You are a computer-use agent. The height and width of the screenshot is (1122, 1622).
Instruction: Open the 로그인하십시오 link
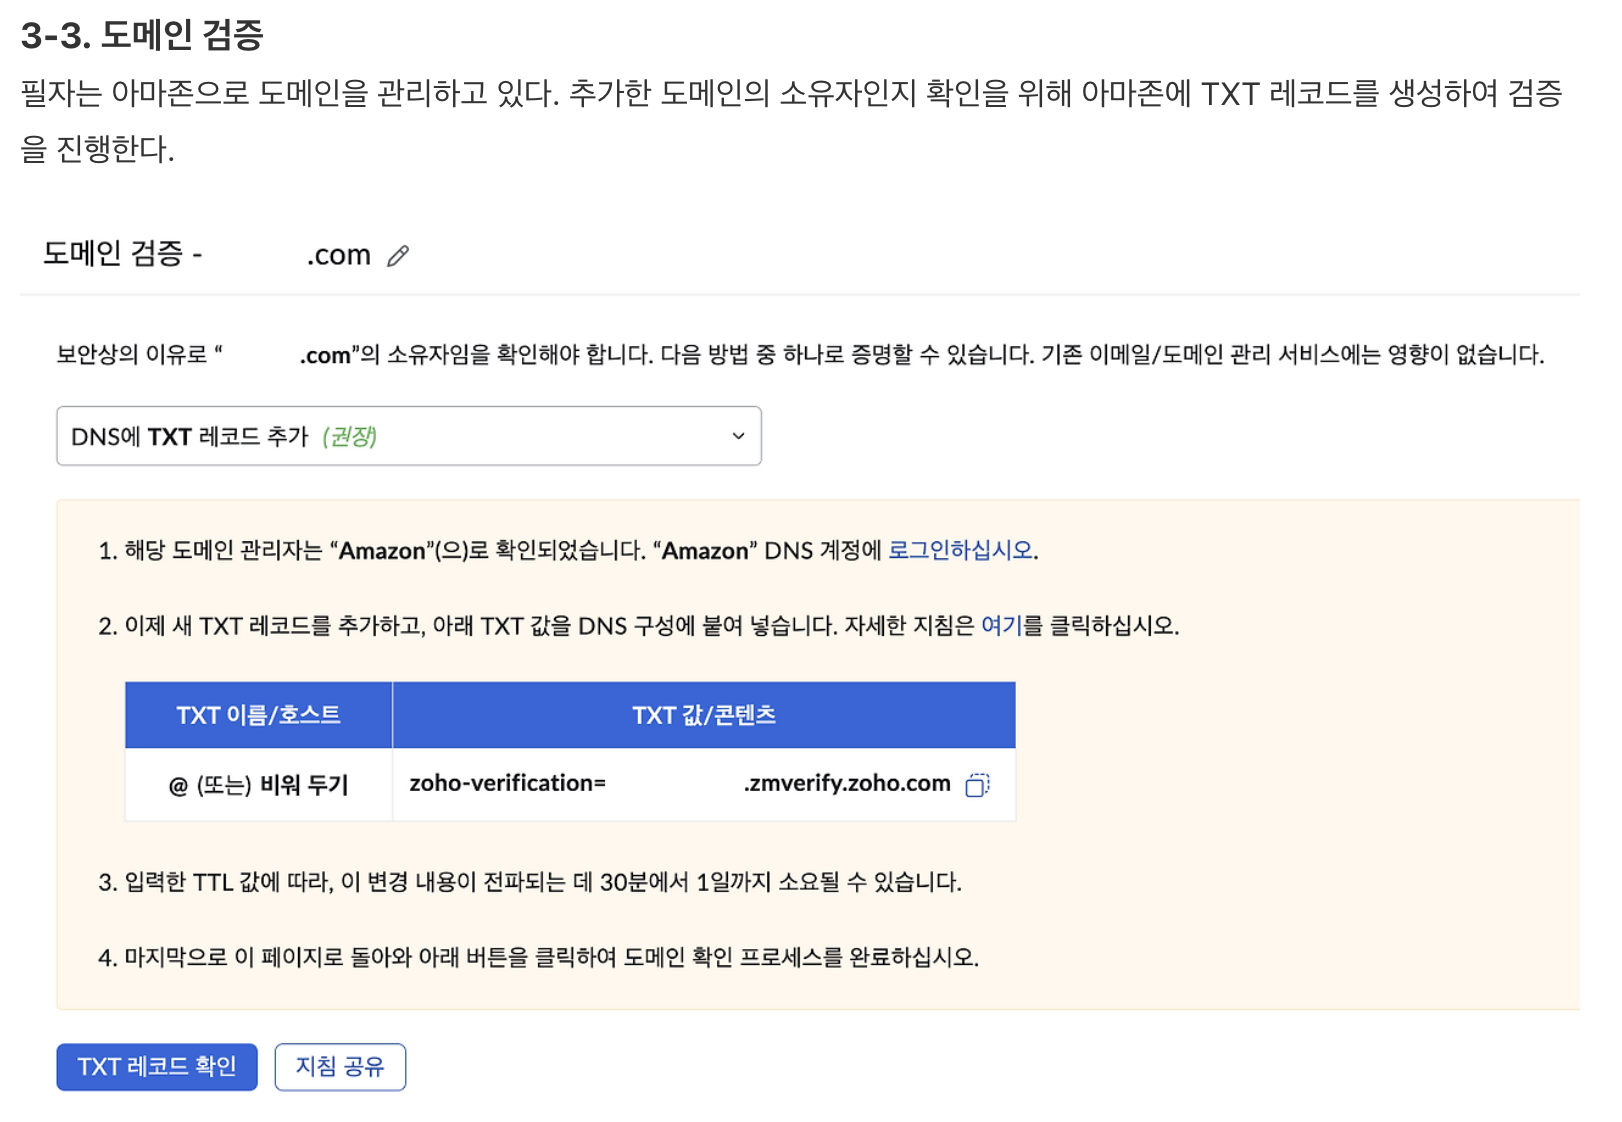coord(960,550)
